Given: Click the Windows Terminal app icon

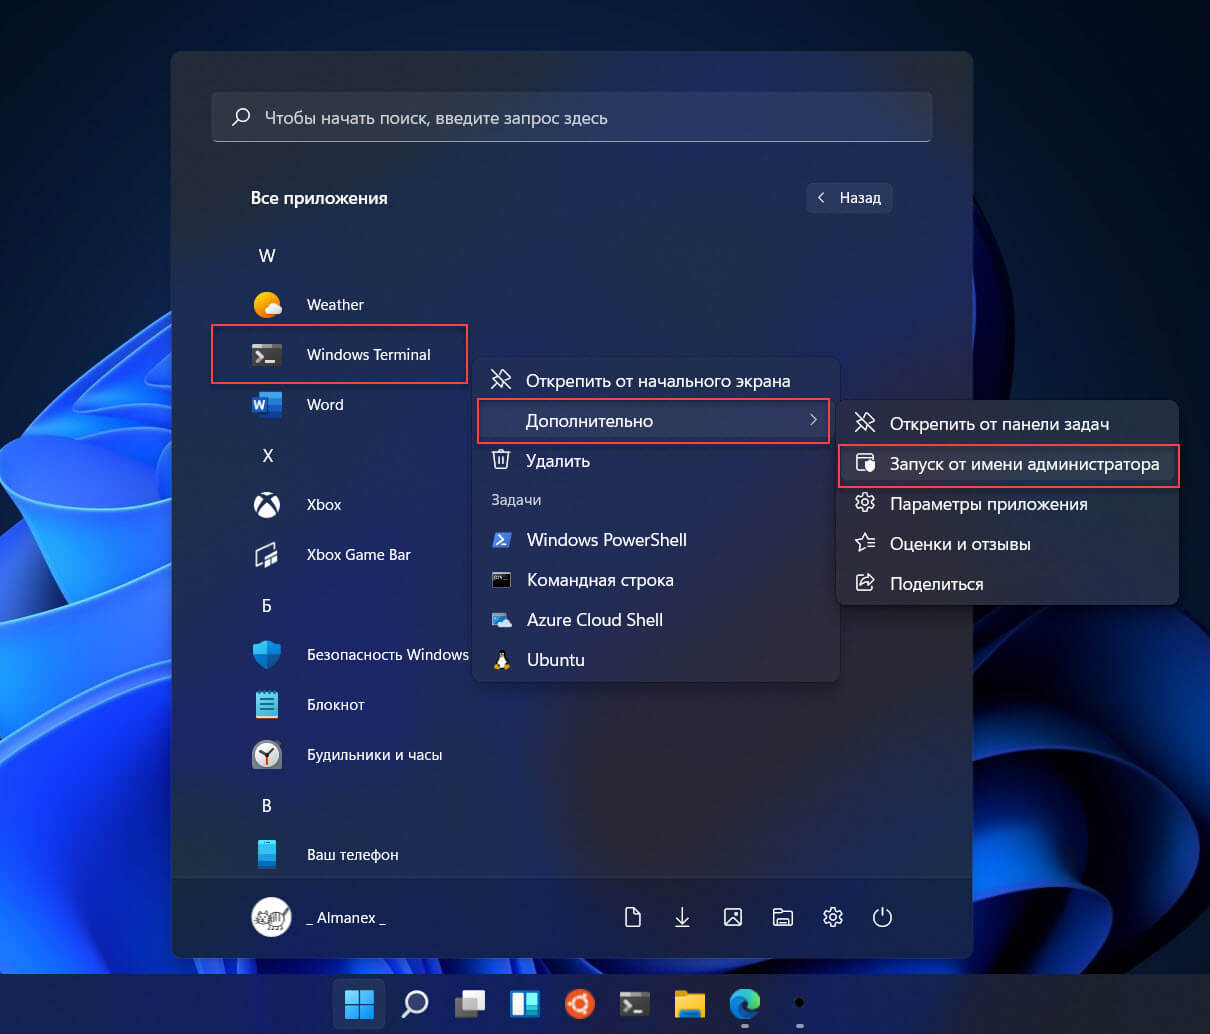Looking at the screenshot, I should click(267, 355).
